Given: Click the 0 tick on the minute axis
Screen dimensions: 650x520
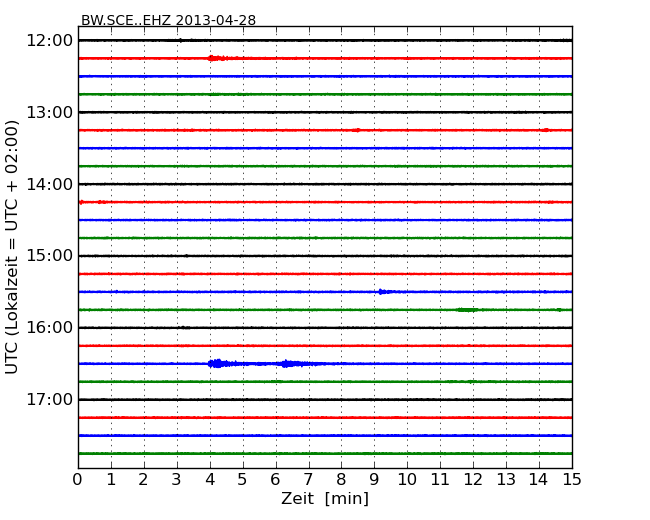Looking at the screenshot, I should 78,480.
